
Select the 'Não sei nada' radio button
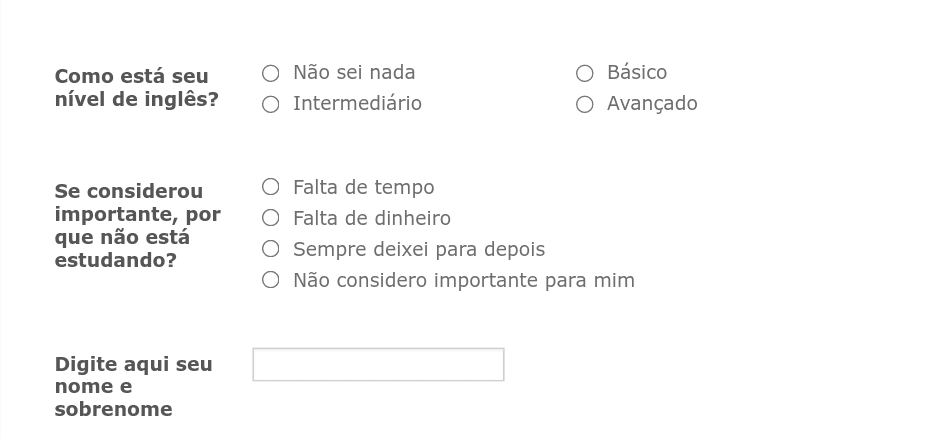(270, 73)
